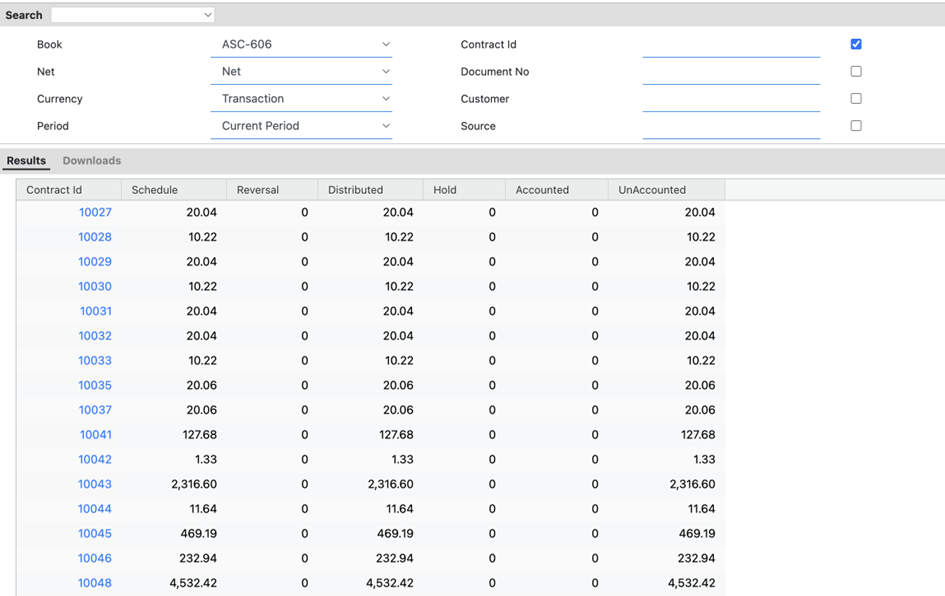Open the Search dropdown at top
Viewport: 945px width, 596px height.
[x=133, y=15]
